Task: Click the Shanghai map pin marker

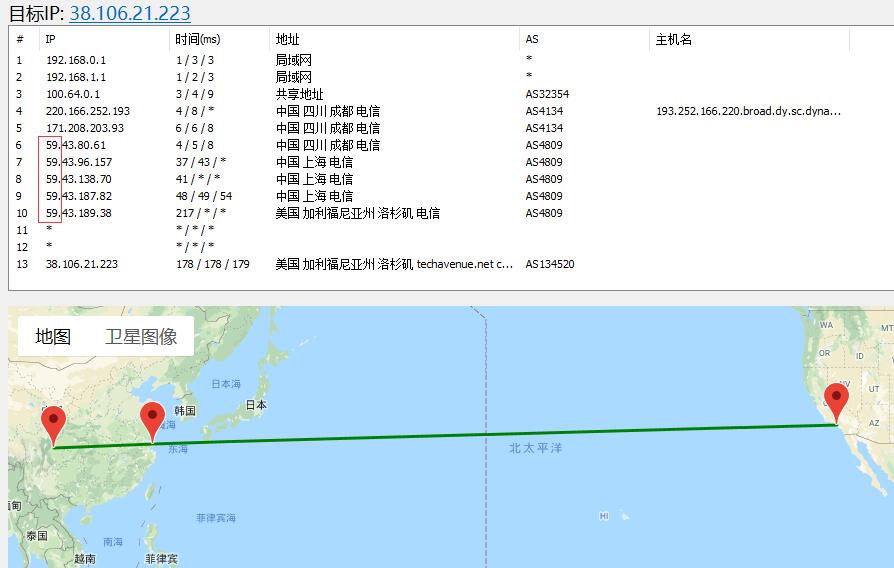Action: click(152, 422)
